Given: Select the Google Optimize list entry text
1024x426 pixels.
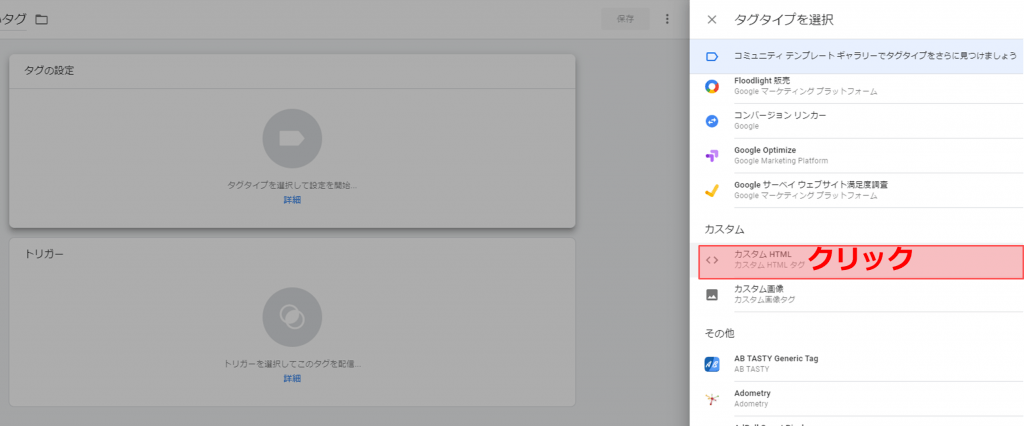Looking at the screenshot, I should [x=780, y=155].
